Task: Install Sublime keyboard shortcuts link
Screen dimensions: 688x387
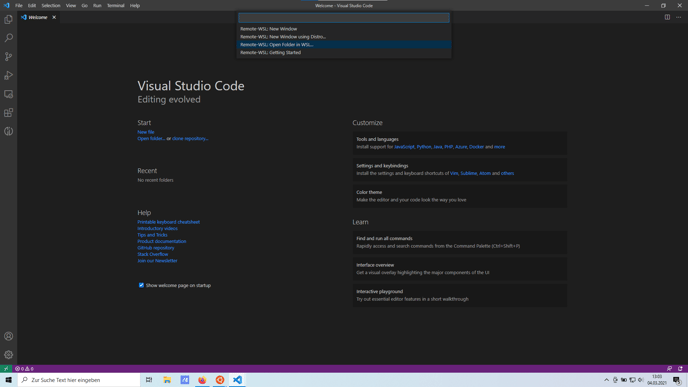Action: coord(469,173)
